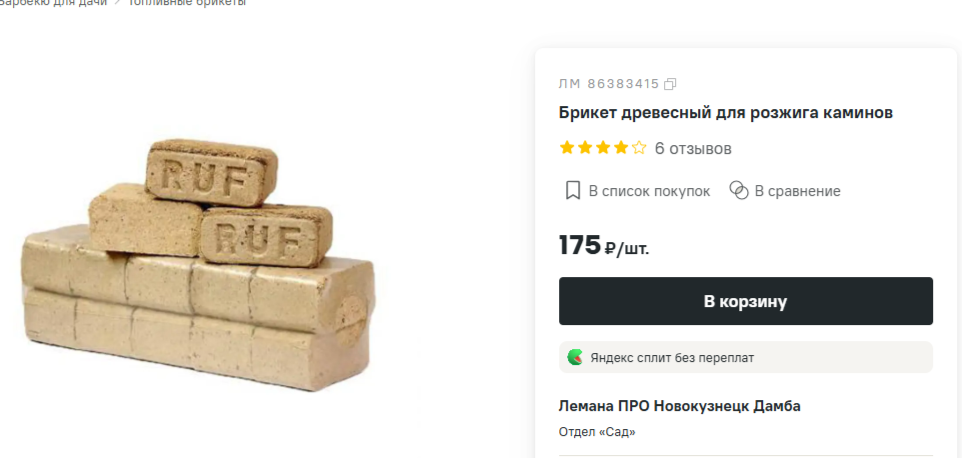The height and width of the screenshot is (458, 962).
Task: Click the fifth empty rating star
Action: 639,148
